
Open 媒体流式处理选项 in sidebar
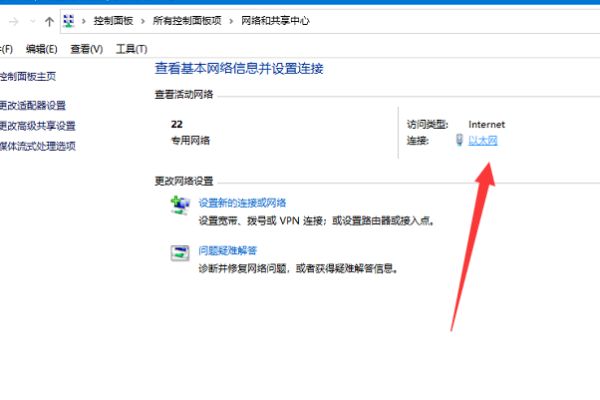click(x=38, y=146)
